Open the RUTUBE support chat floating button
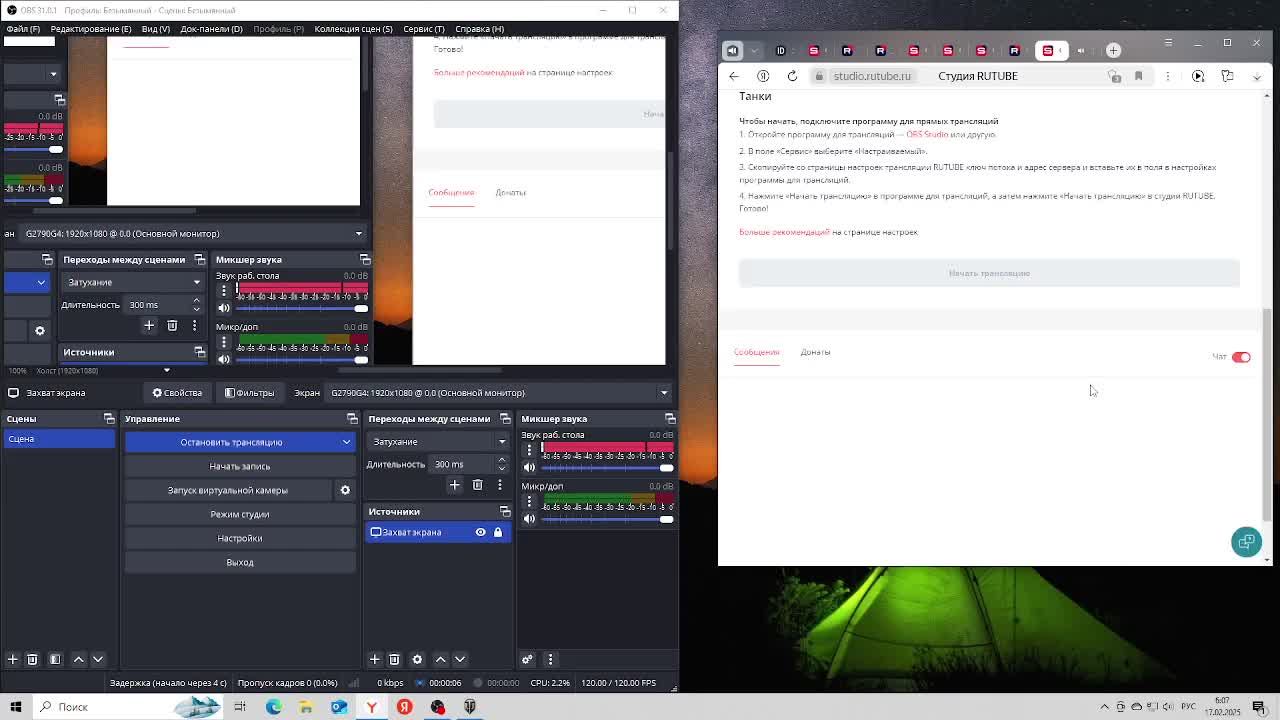The image size is (1280, 720). (x=1246, y=542)
